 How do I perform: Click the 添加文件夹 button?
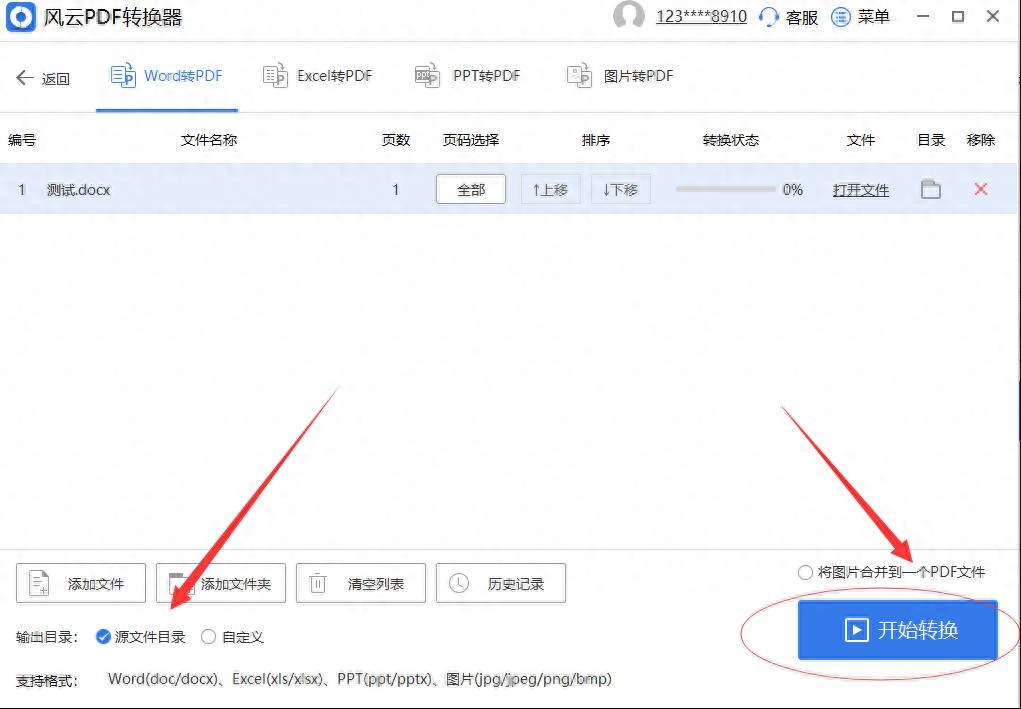coord(221,583)
